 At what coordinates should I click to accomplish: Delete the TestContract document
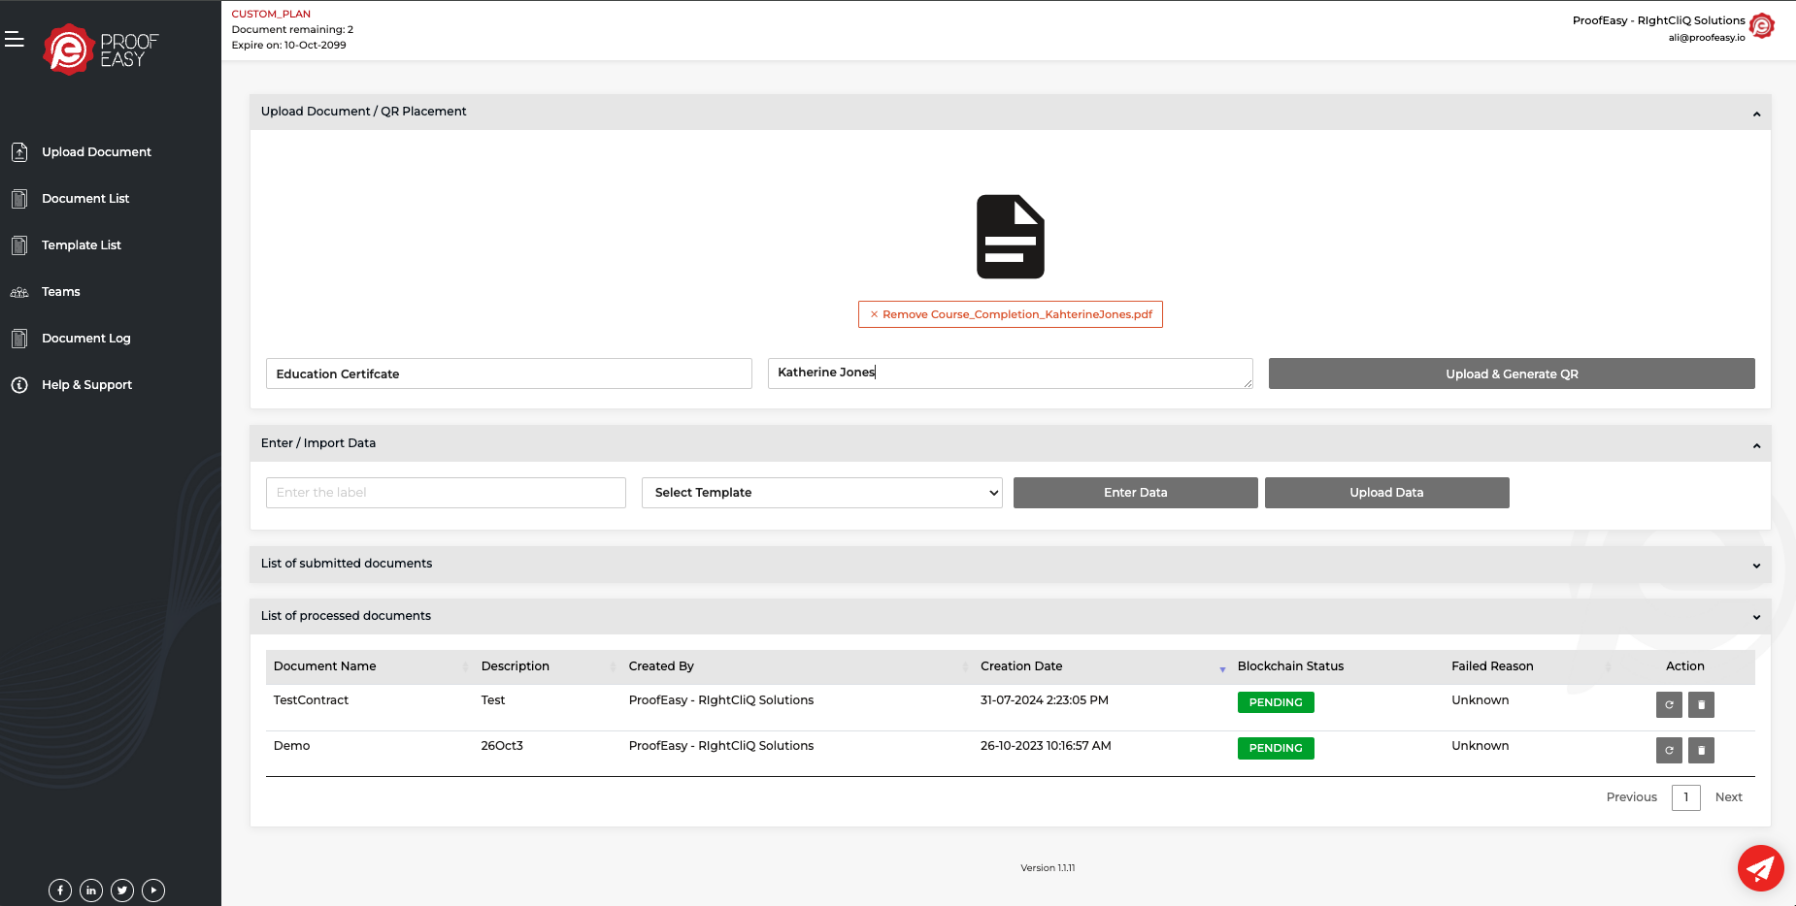click(1701, 705)
